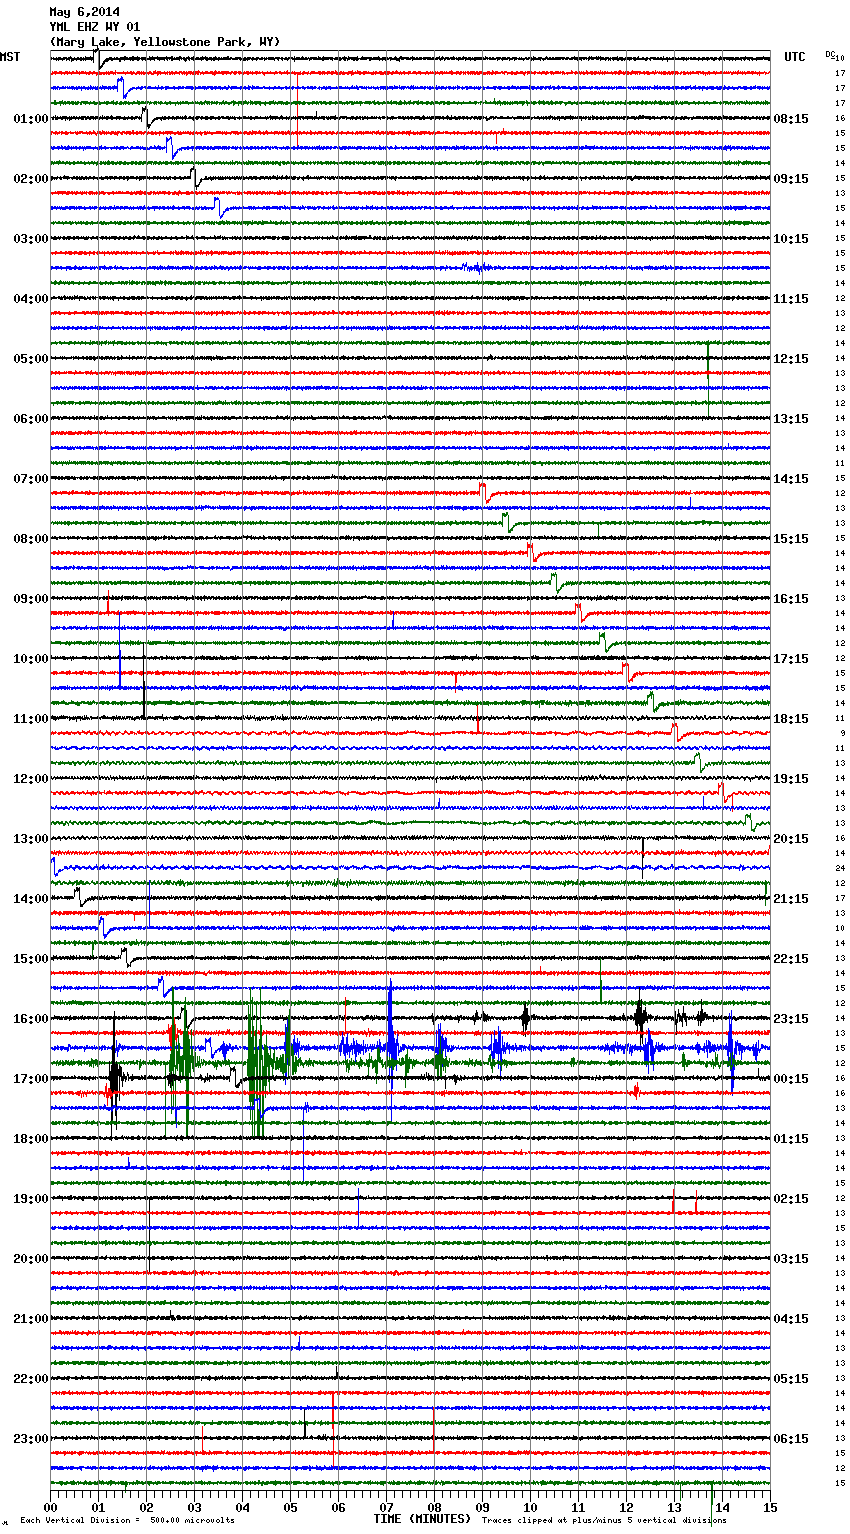Click the 'TIME (MINUTES)' axis title

click(x=422, y=1519)
